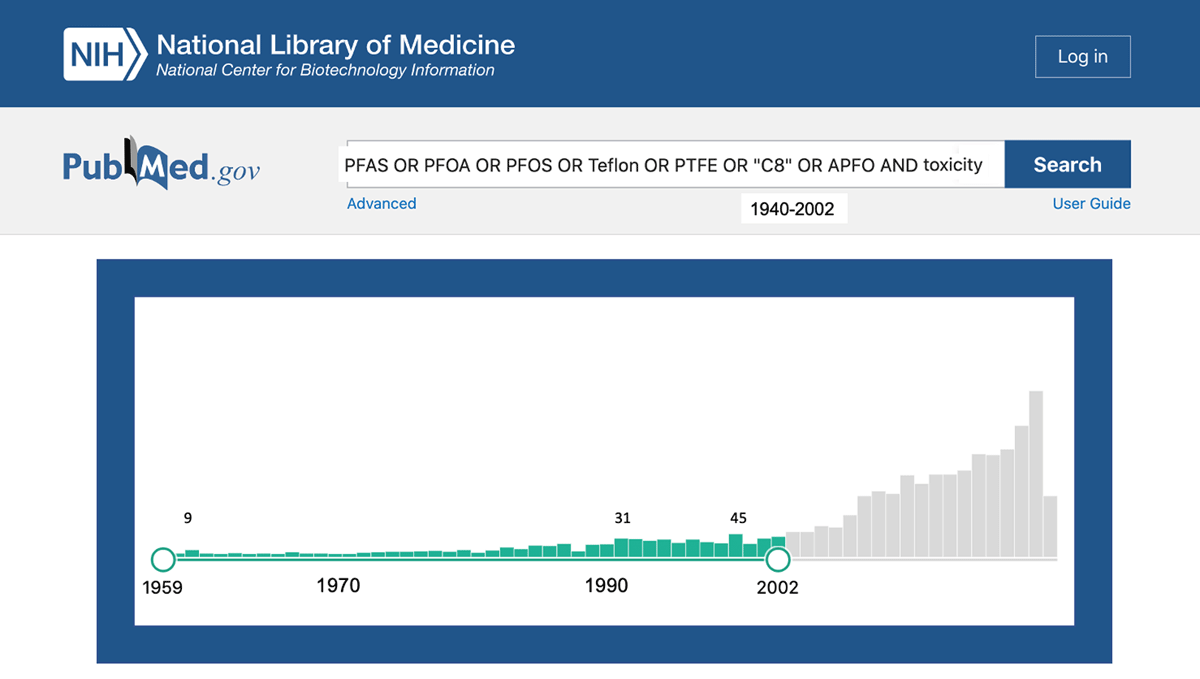Open the User Guide link
1200x679 pixels.
[x=1091, y=204]
